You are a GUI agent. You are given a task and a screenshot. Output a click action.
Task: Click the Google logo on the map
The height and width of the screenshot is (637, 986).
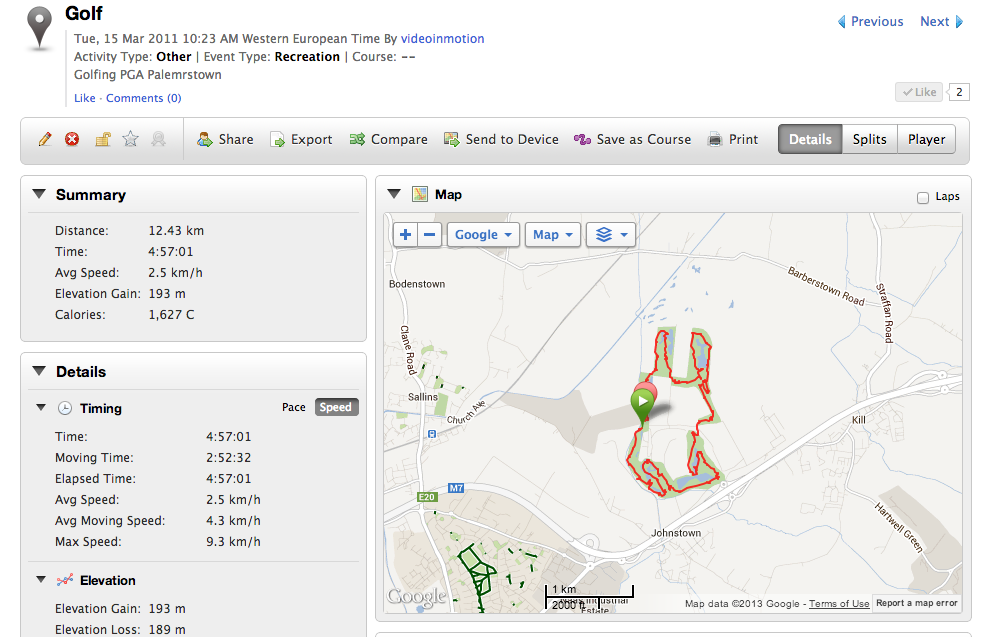(x=416, y=596)
